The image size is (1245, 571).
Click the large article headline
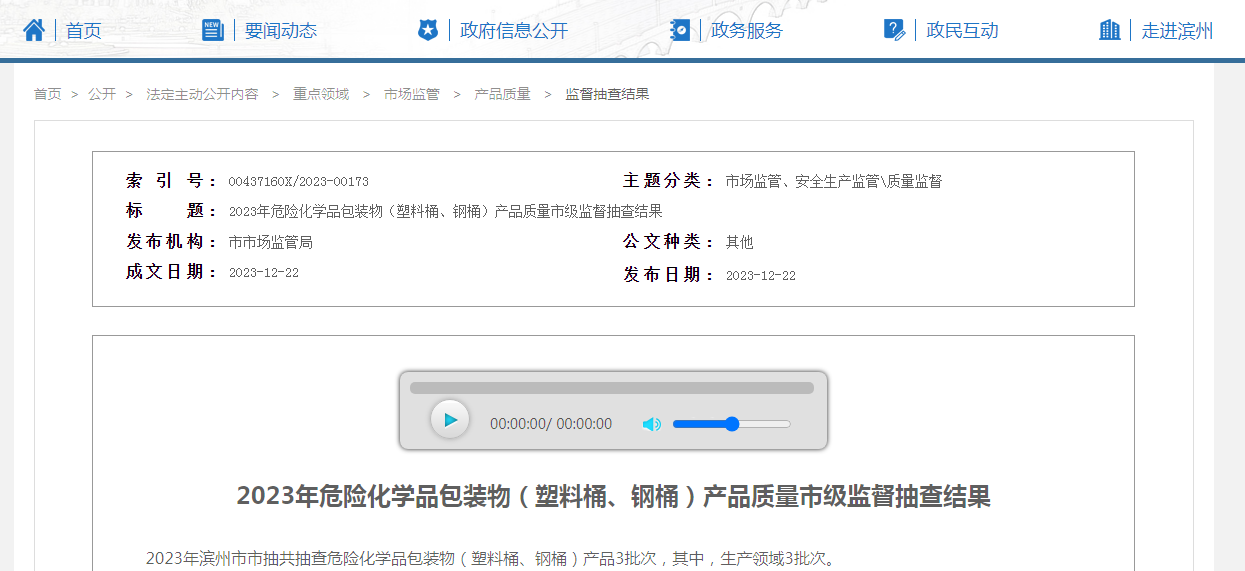point(613,496)
